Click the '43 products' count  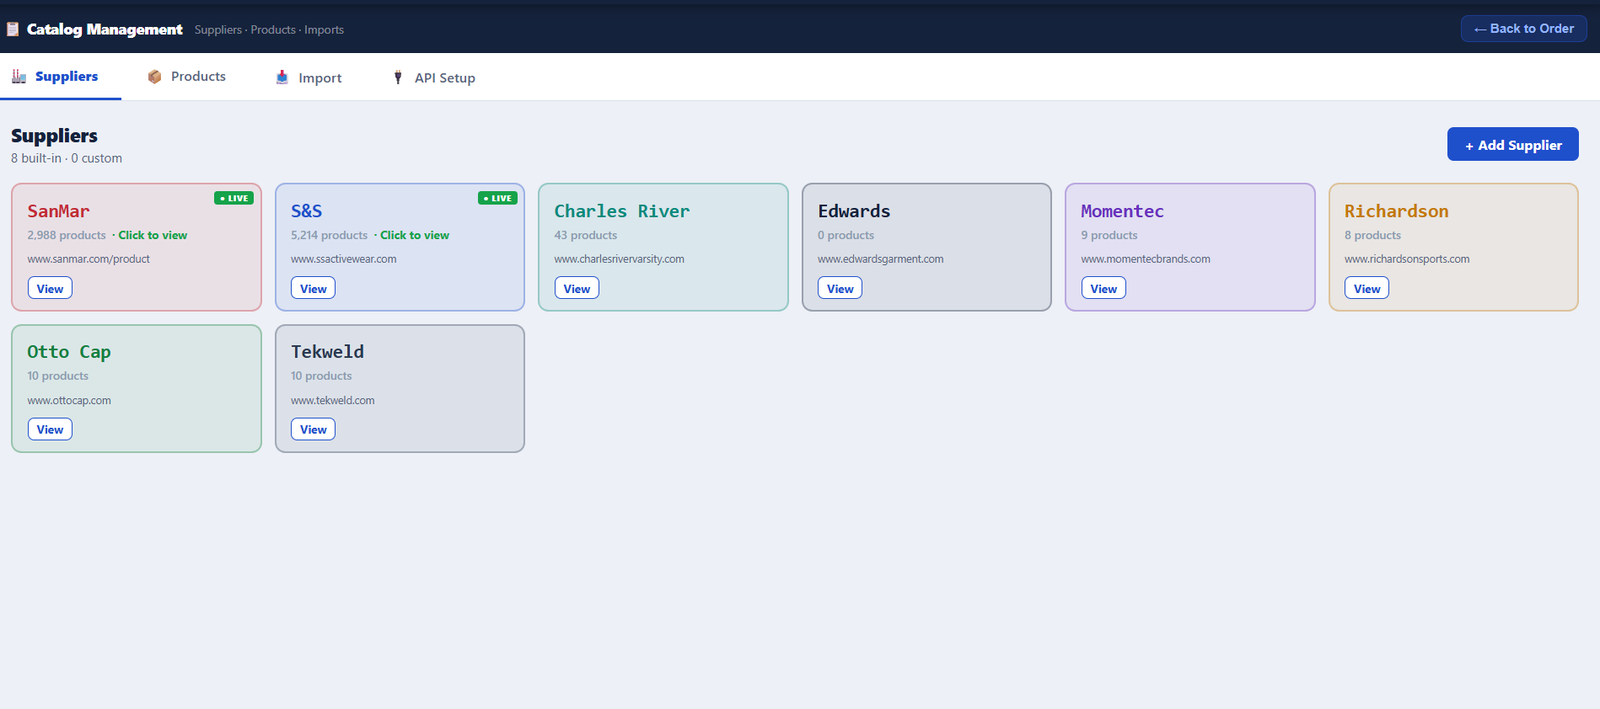click(x=585, y=235)
